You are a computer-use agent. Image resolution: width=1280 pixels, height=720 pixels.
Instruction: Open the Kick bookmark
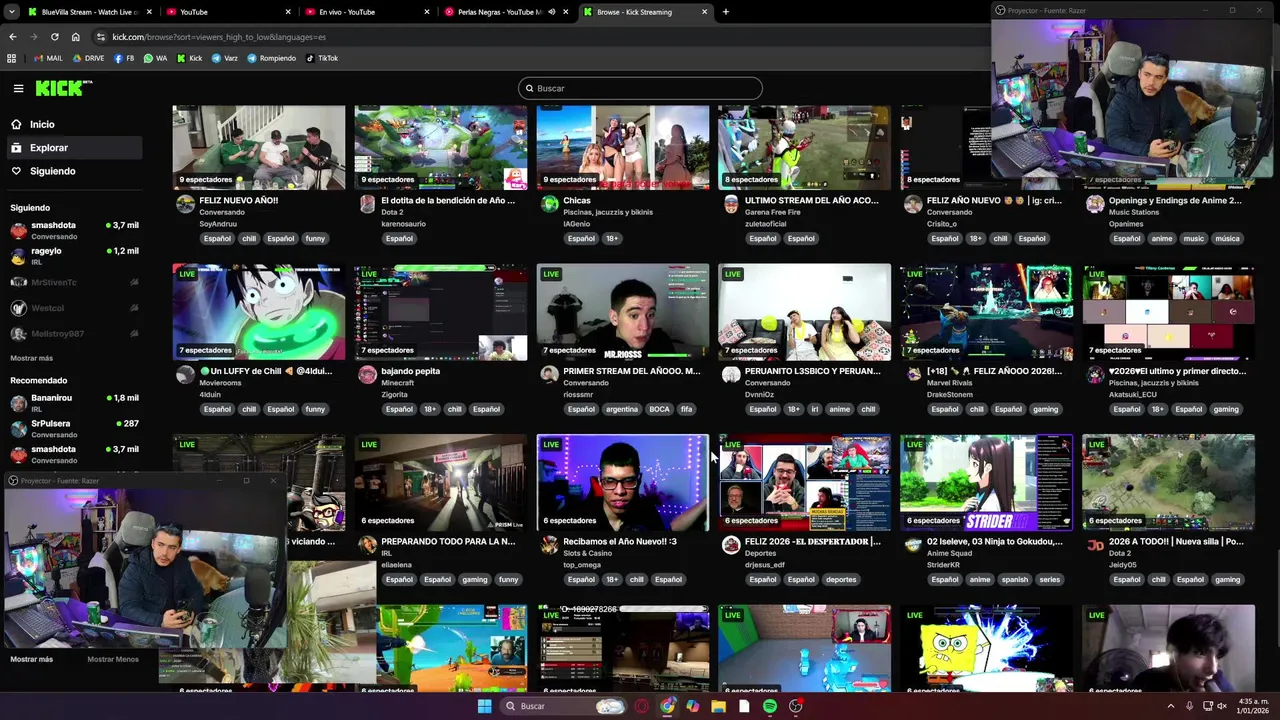[x=190, y=58]
